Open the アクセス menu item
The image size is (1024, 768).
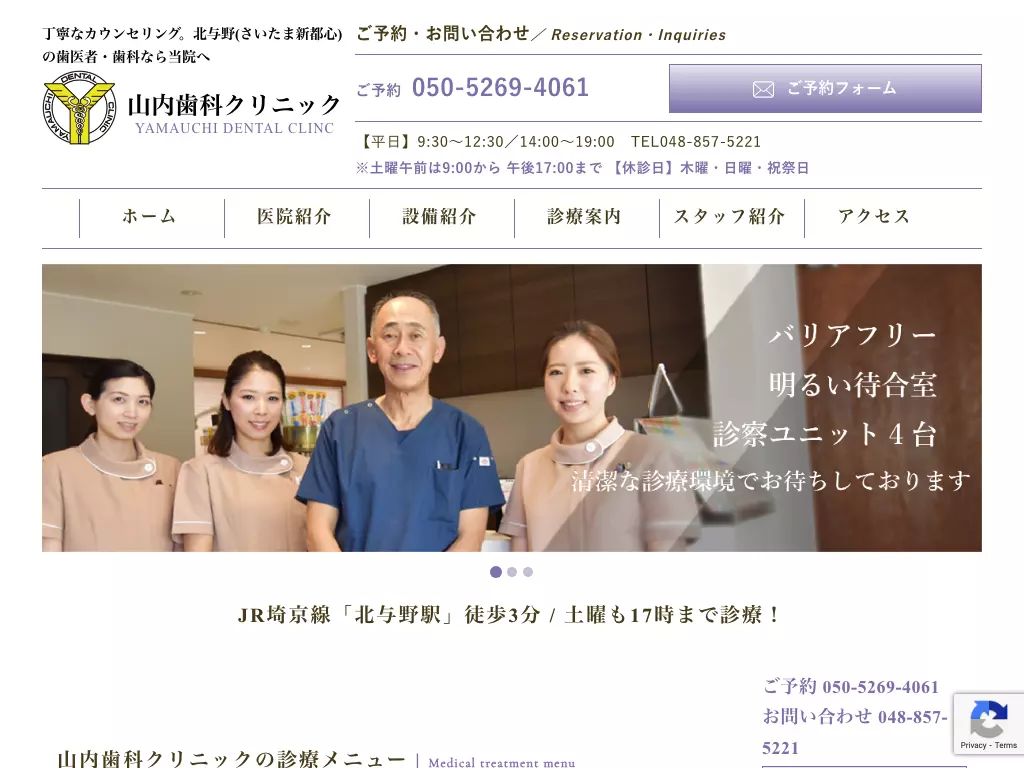[874, 217]
